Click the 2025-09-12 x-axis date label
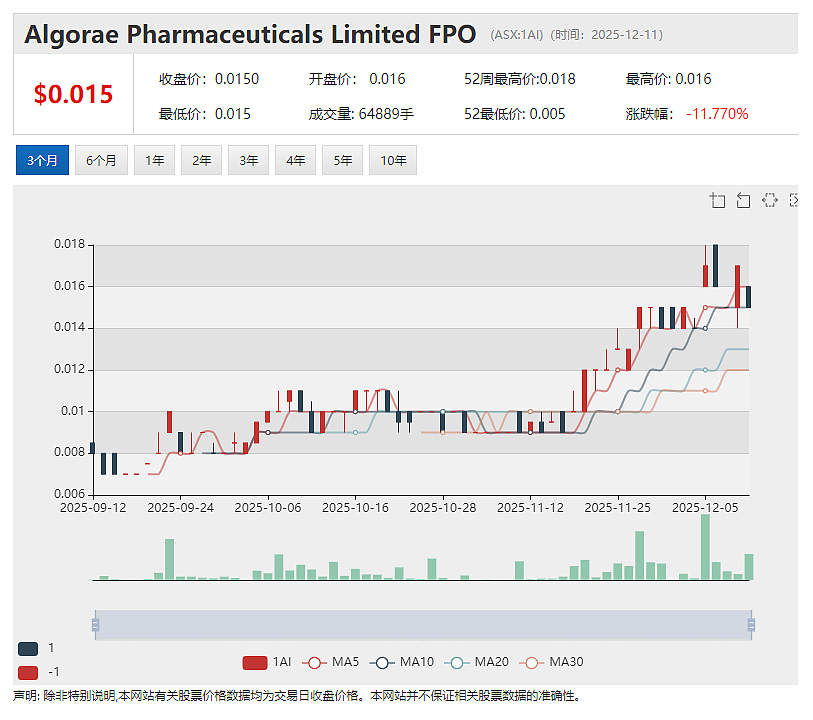 (x=93, y=508)
